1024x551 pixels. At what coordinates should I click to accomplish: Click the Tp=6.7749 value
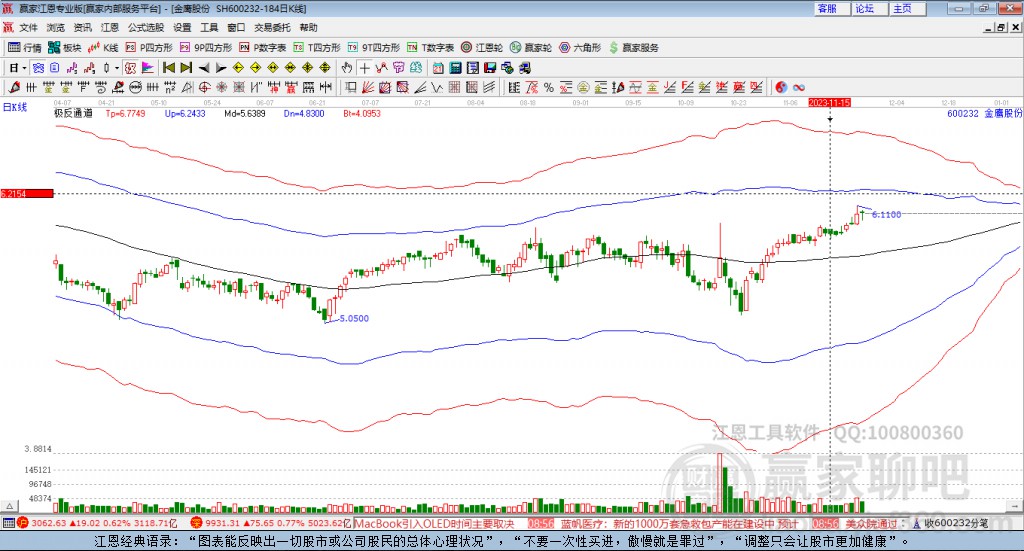tap(125, 114)
